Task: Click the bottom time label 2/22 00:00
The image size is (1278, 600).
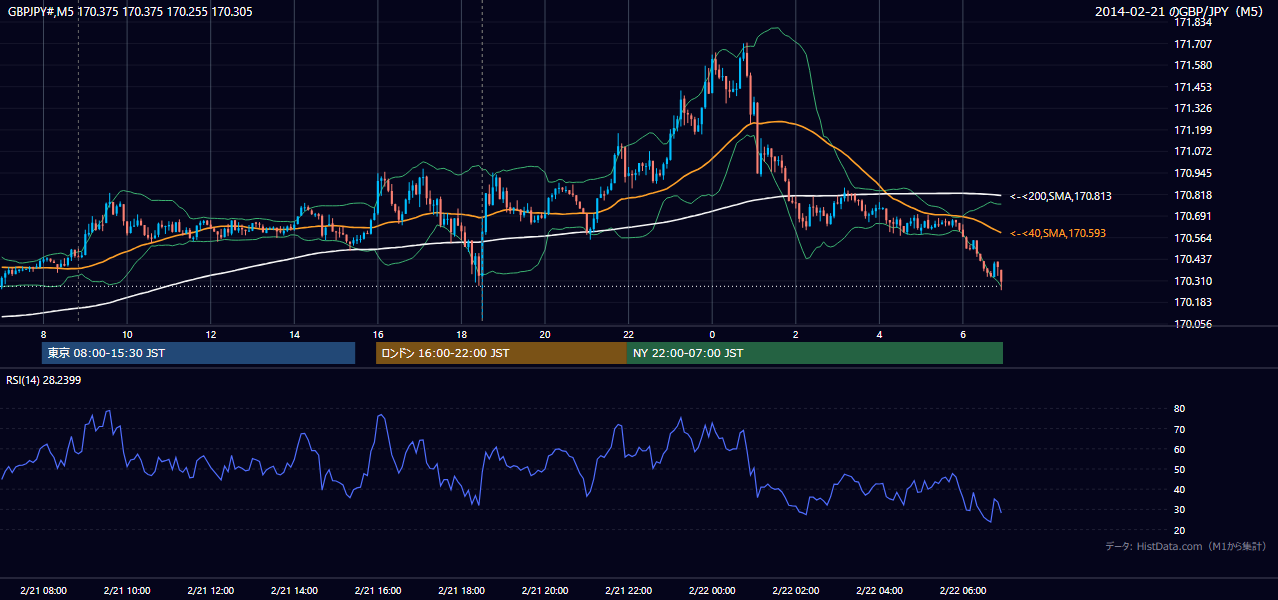Action: 711,591
